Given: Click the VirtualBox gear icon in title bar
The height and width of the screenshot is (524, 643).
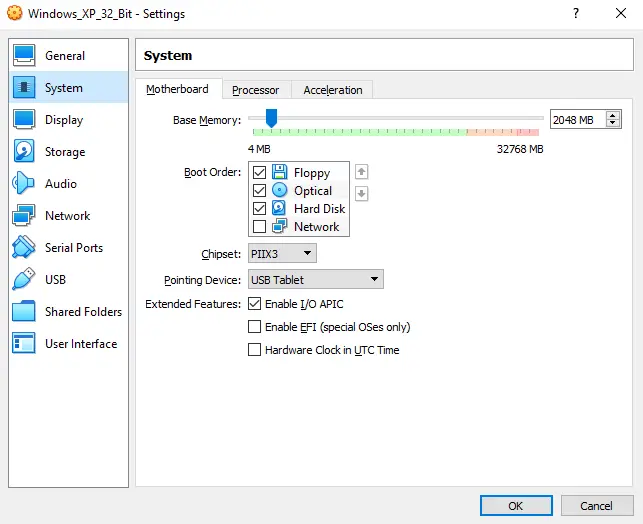Looking at the screenshot, I should pyautogui.click(x=15, y=13).
